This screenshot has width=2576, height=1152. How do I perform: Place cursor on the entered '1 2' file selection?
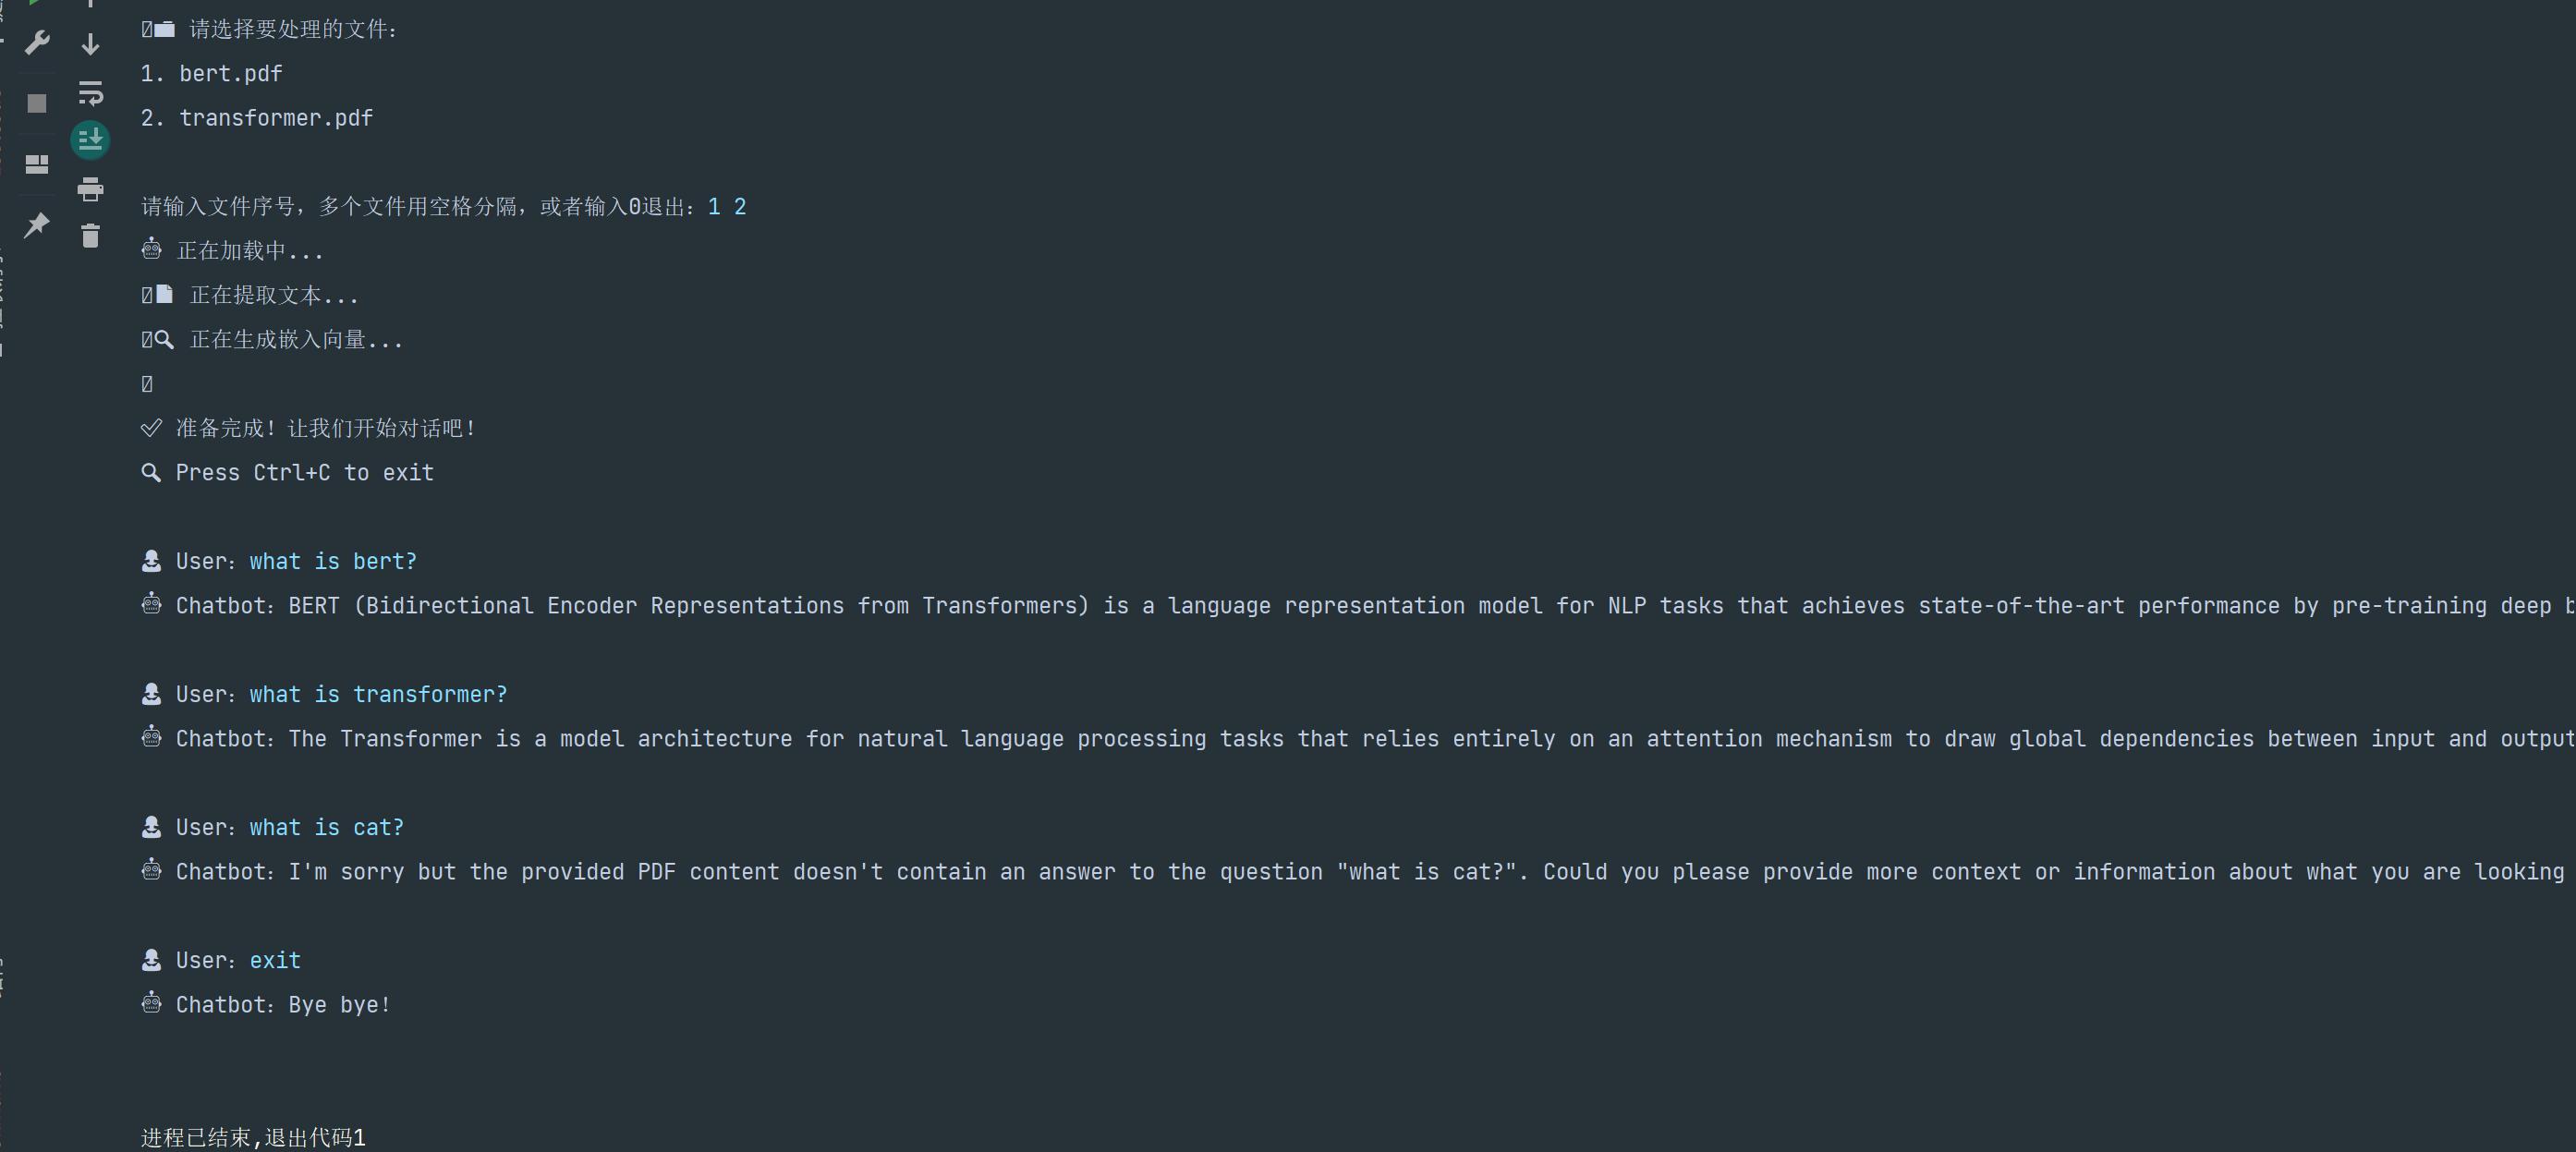[727, 207]
